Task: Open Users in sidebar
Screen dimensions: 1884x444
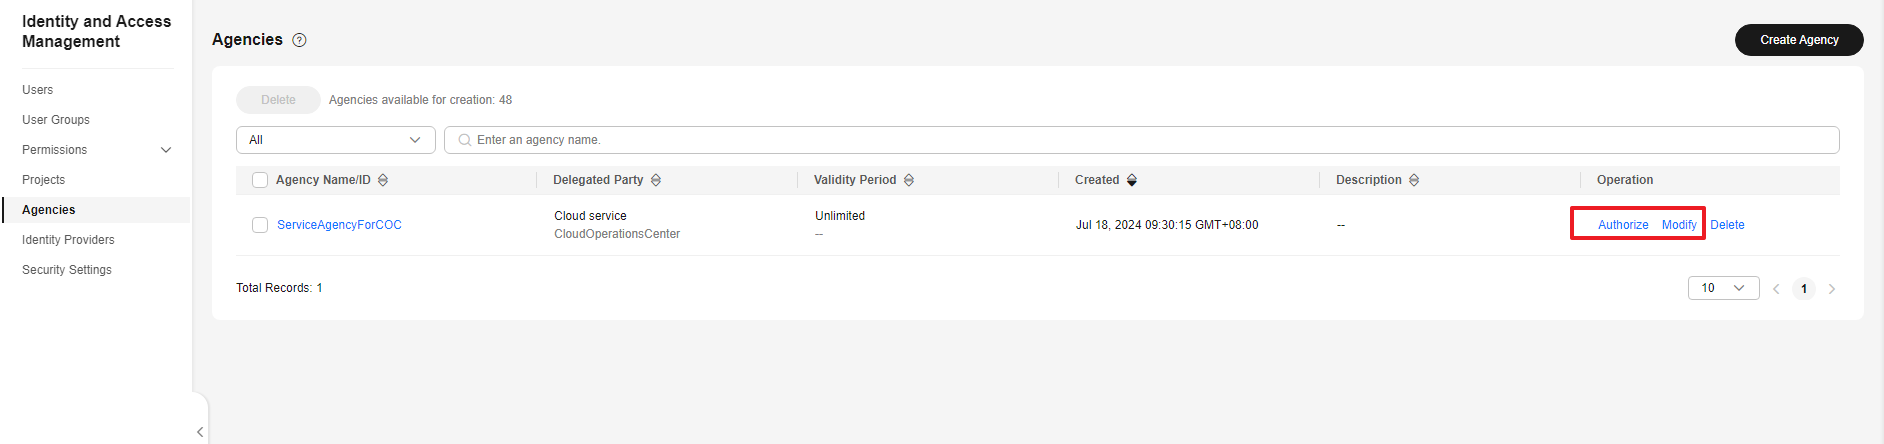Action: [x=38, y=90]
